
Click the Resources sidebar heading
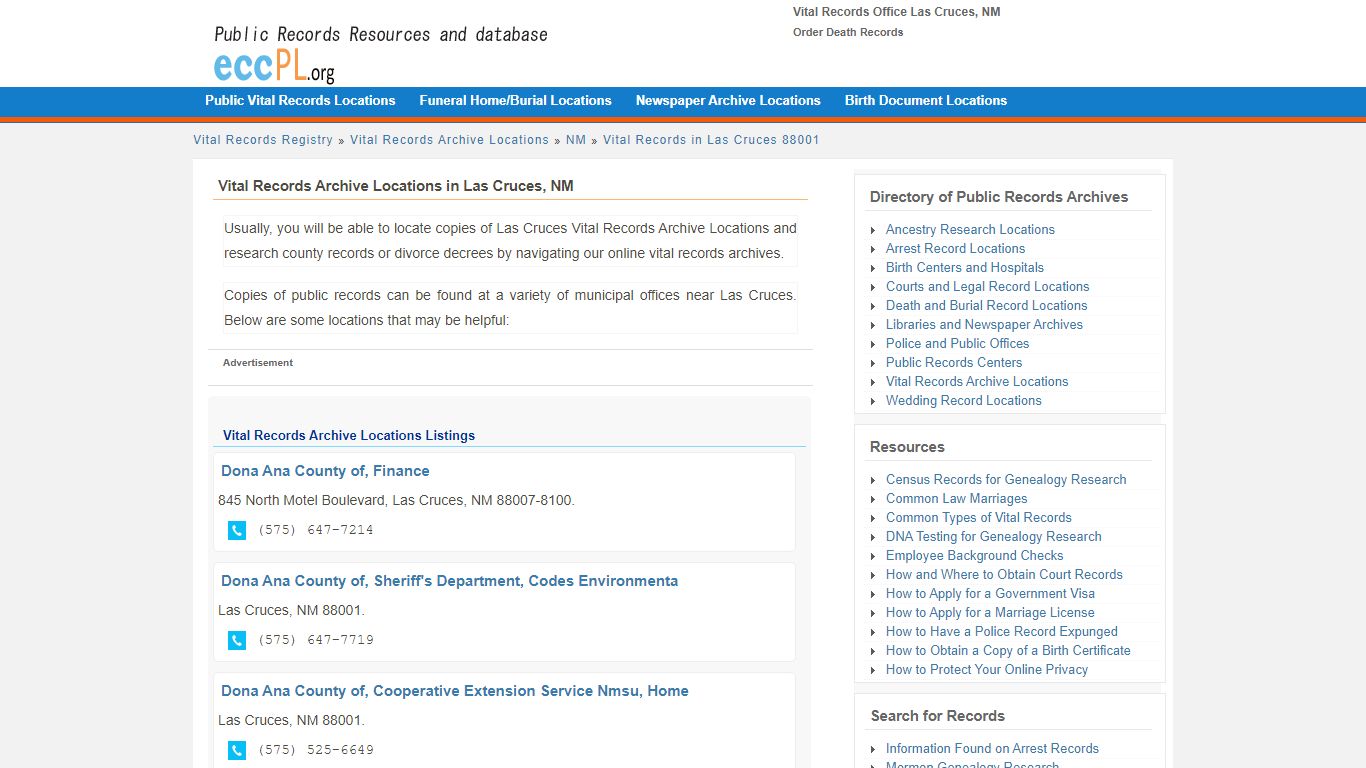pyautogui.click(x=907, y=447)
